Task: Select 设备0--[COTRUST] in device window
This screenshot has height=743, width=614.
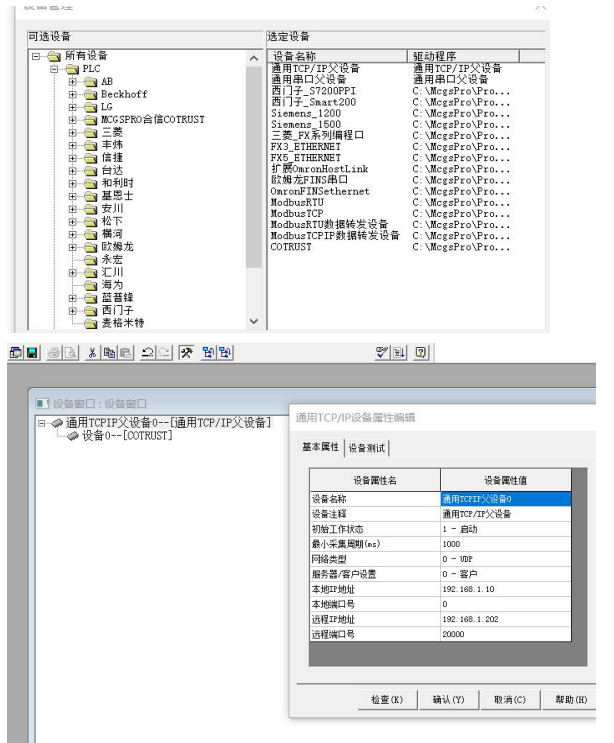Action: 127,435
